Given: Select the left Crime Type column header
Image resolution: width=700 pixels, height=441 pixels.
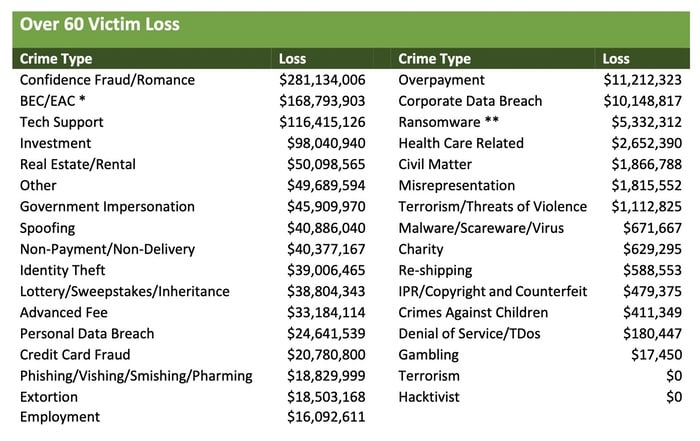Looking at the screenshot, I should 56,58.
